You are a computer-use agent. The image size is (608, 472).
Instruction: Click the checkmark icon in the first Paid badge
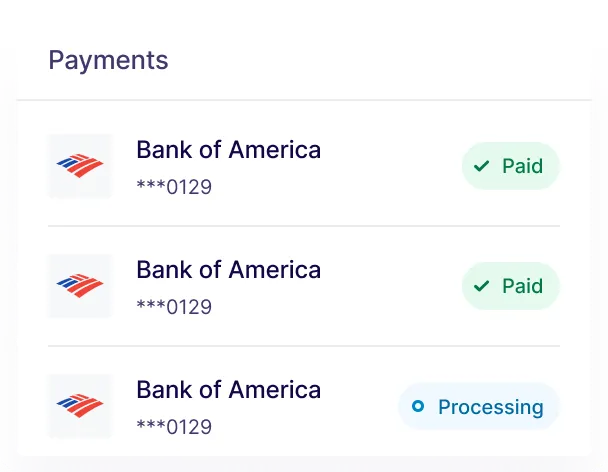(x=482, y=166)
